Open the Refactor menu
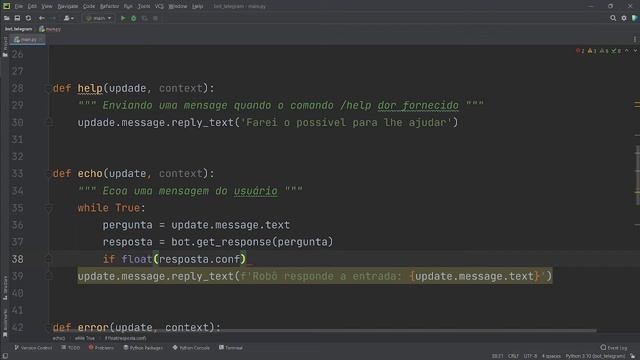This screenshot has height=360, width=640. point(109,6)
